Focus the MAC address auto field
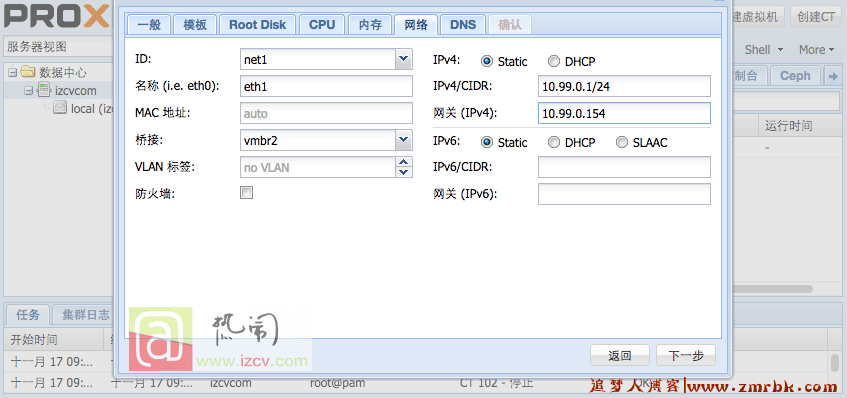847x398 pixels. 326,113
